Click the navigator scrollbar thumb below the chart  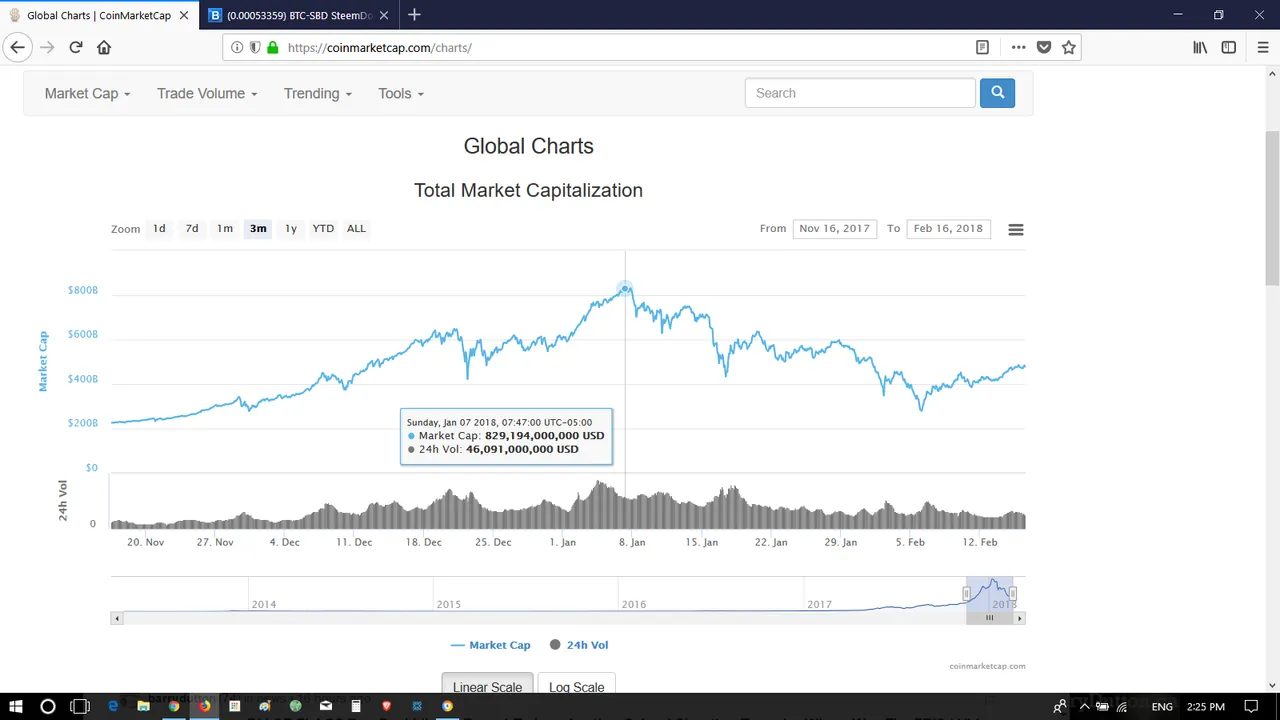tap(989, 618)
